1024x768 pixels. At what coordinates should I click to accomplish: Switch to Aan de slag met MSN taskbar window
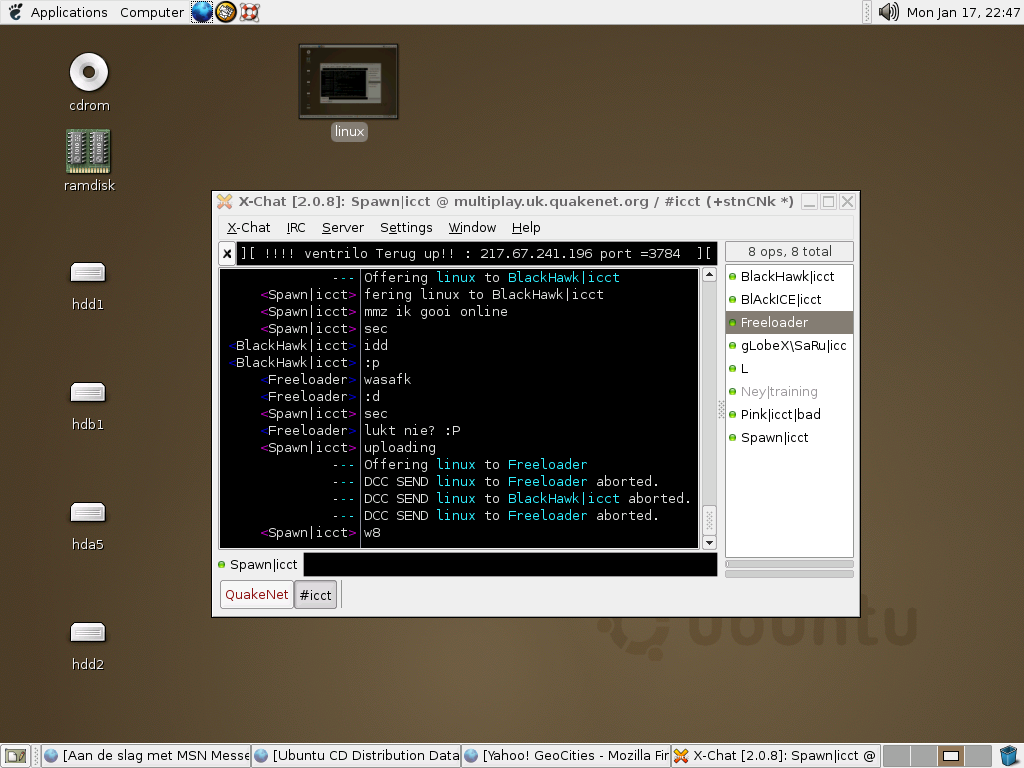[x=146, y=756]
